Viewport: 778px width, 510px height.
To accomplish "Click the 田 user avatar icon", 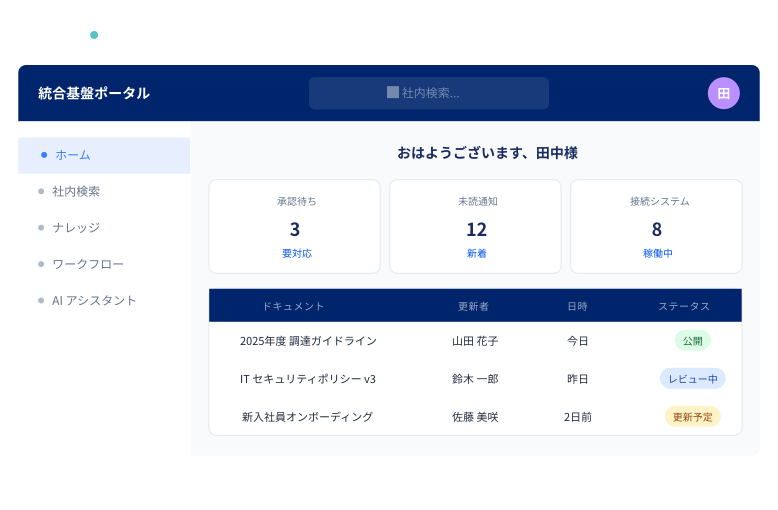I will 723,93.
